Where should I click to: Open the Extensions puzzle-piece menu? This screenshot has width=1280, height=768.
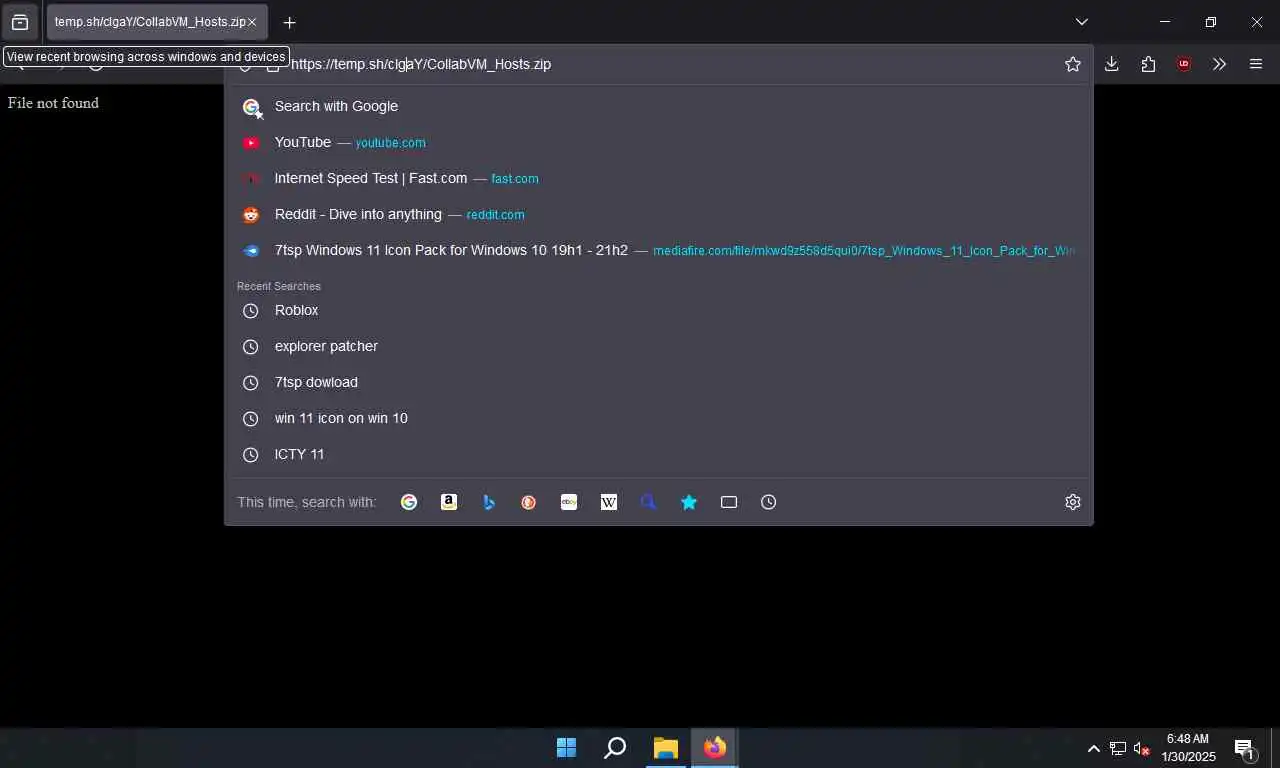tap(1148, 64)
